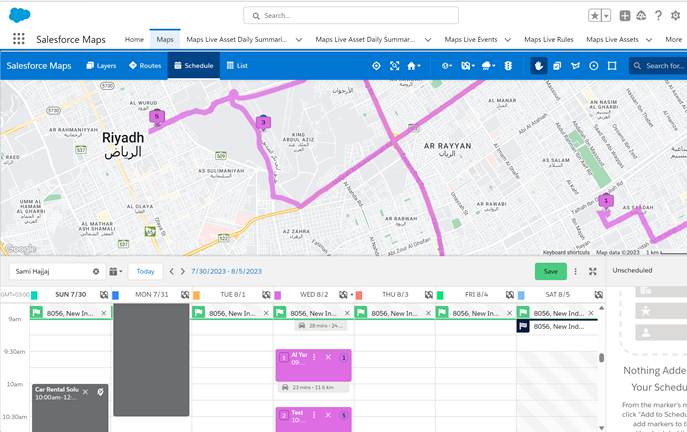Toggle the MON 7/31 route map visibility

click(x=185, y=295)
